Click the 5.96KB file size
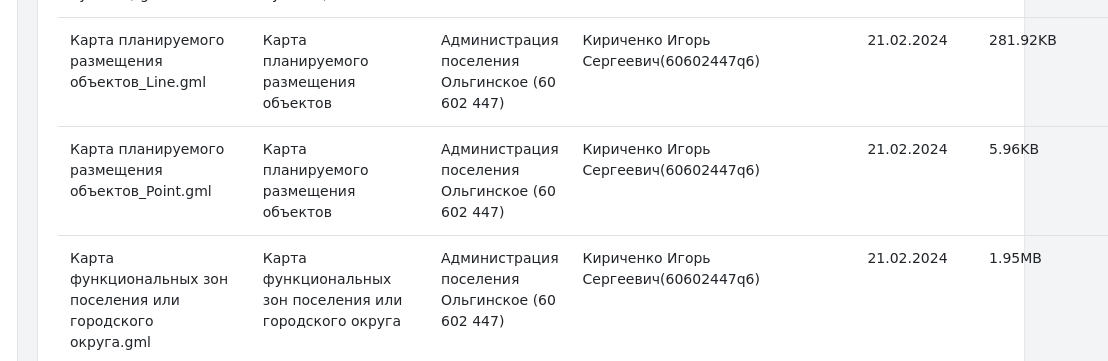1108x361 pixels. coord(1013,149)
